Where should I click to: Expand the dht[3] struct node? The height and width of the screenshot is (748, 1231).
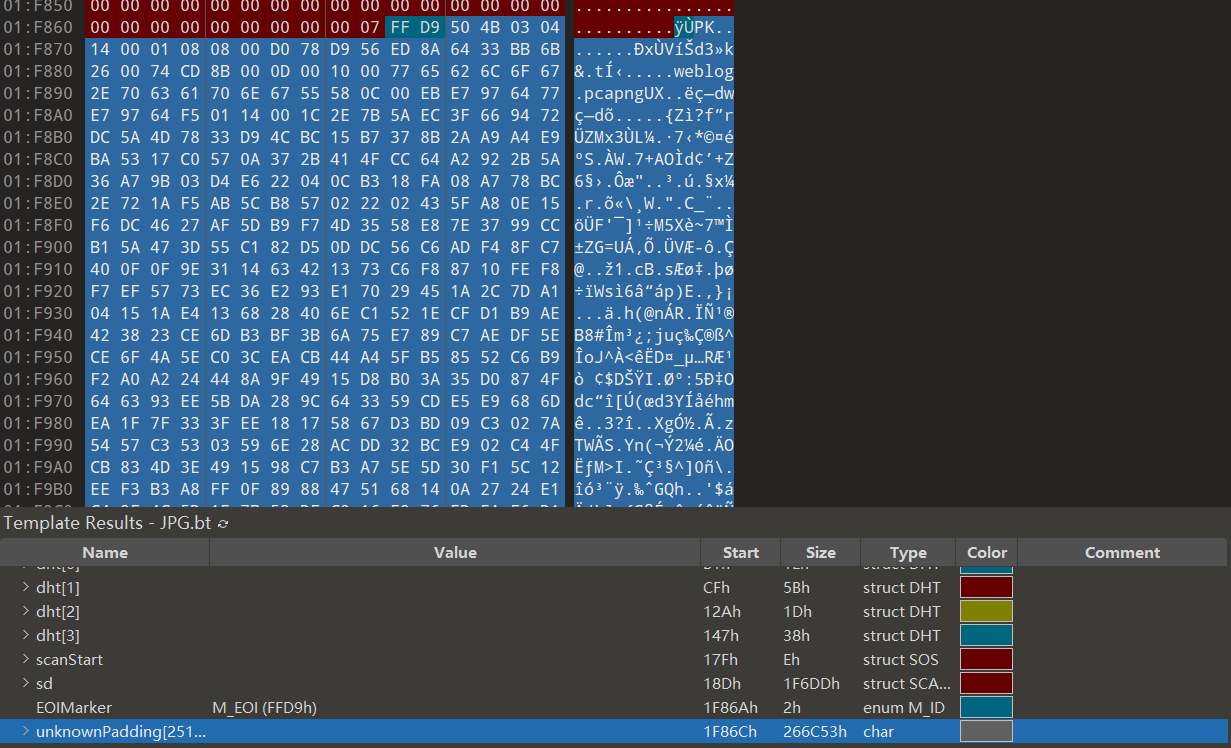coord(26,636)
